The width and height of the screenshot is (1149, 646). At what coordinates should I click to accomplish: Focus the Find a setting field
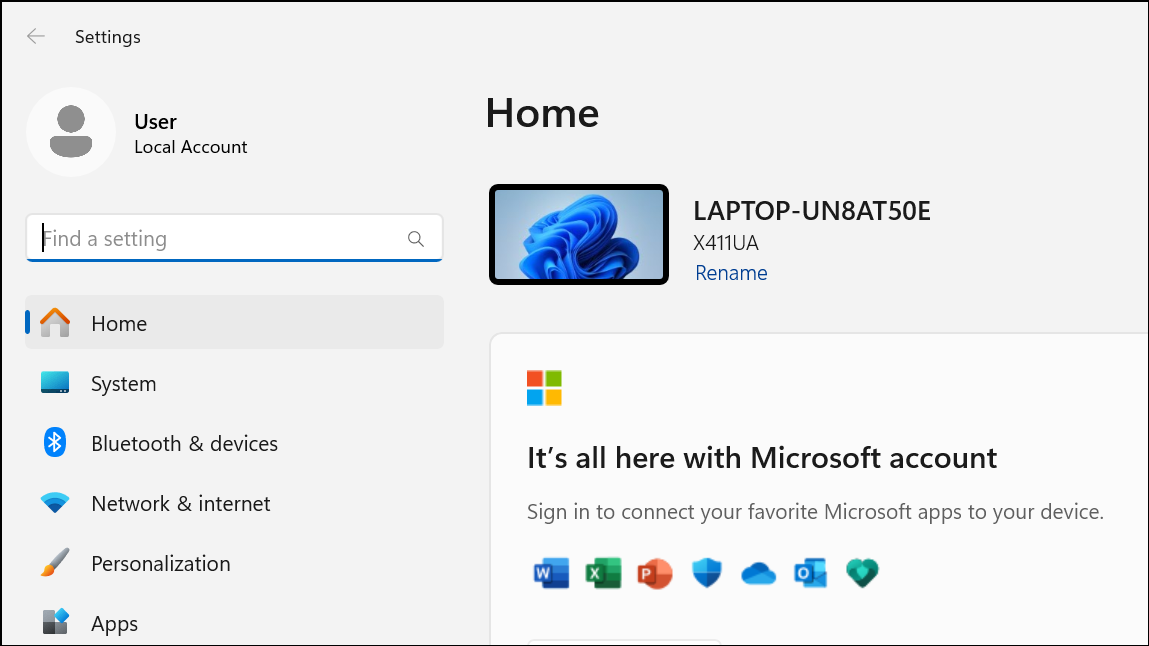pyautogui.click(x=234, y=238)
